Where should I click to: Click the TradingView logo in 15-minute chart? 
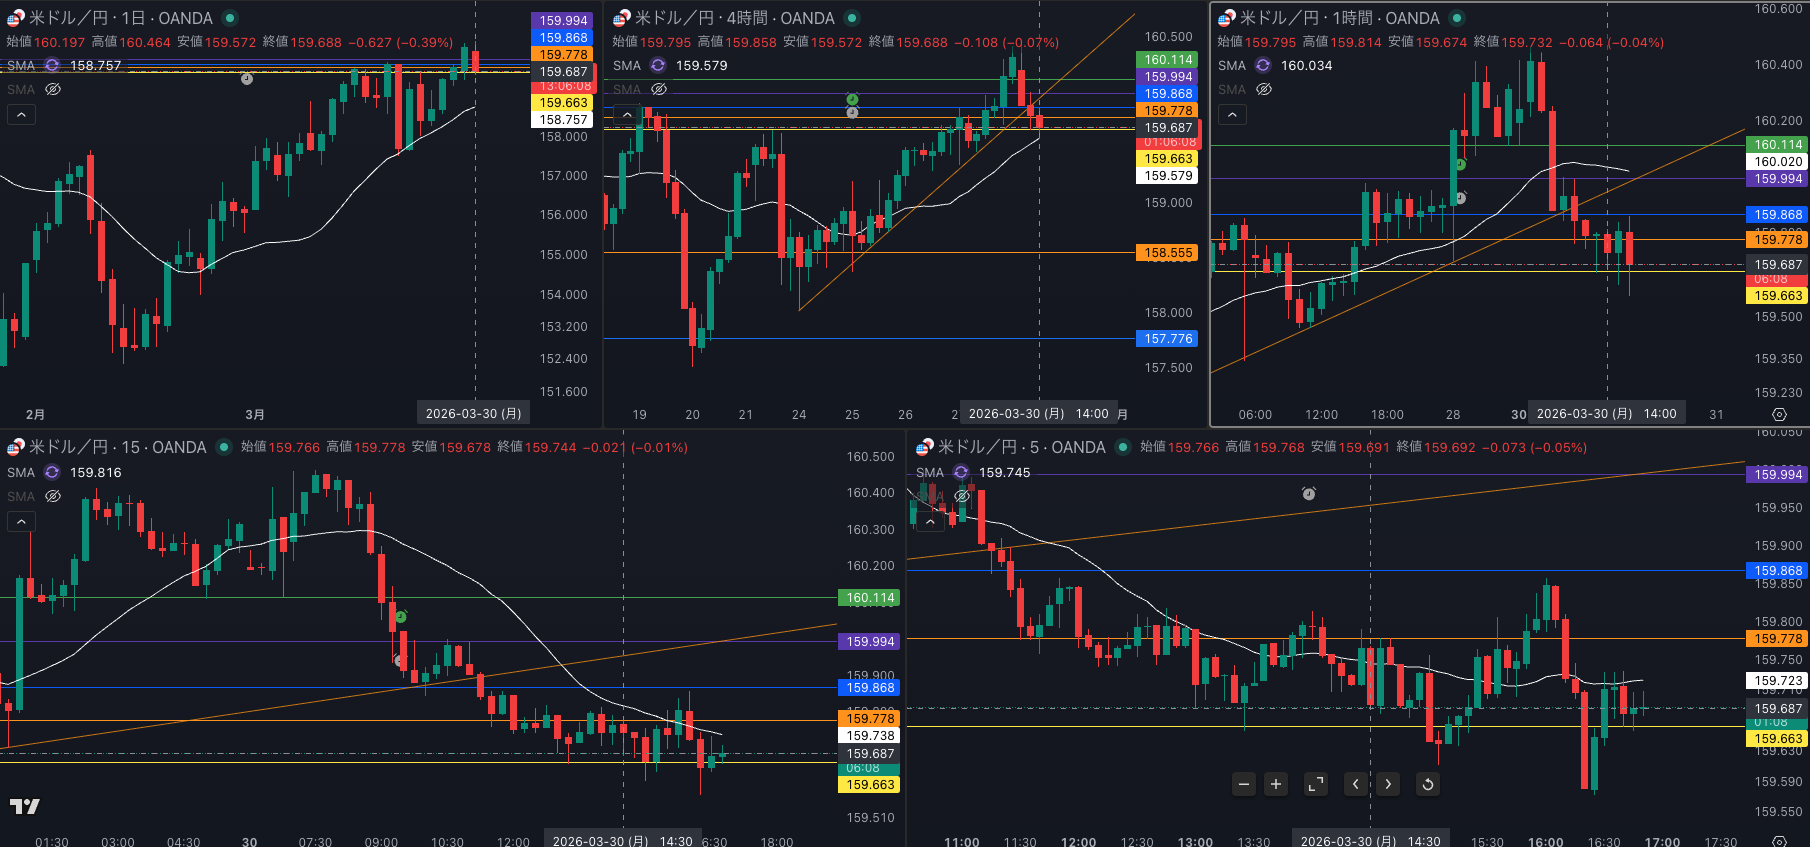(x=25, y=806)
